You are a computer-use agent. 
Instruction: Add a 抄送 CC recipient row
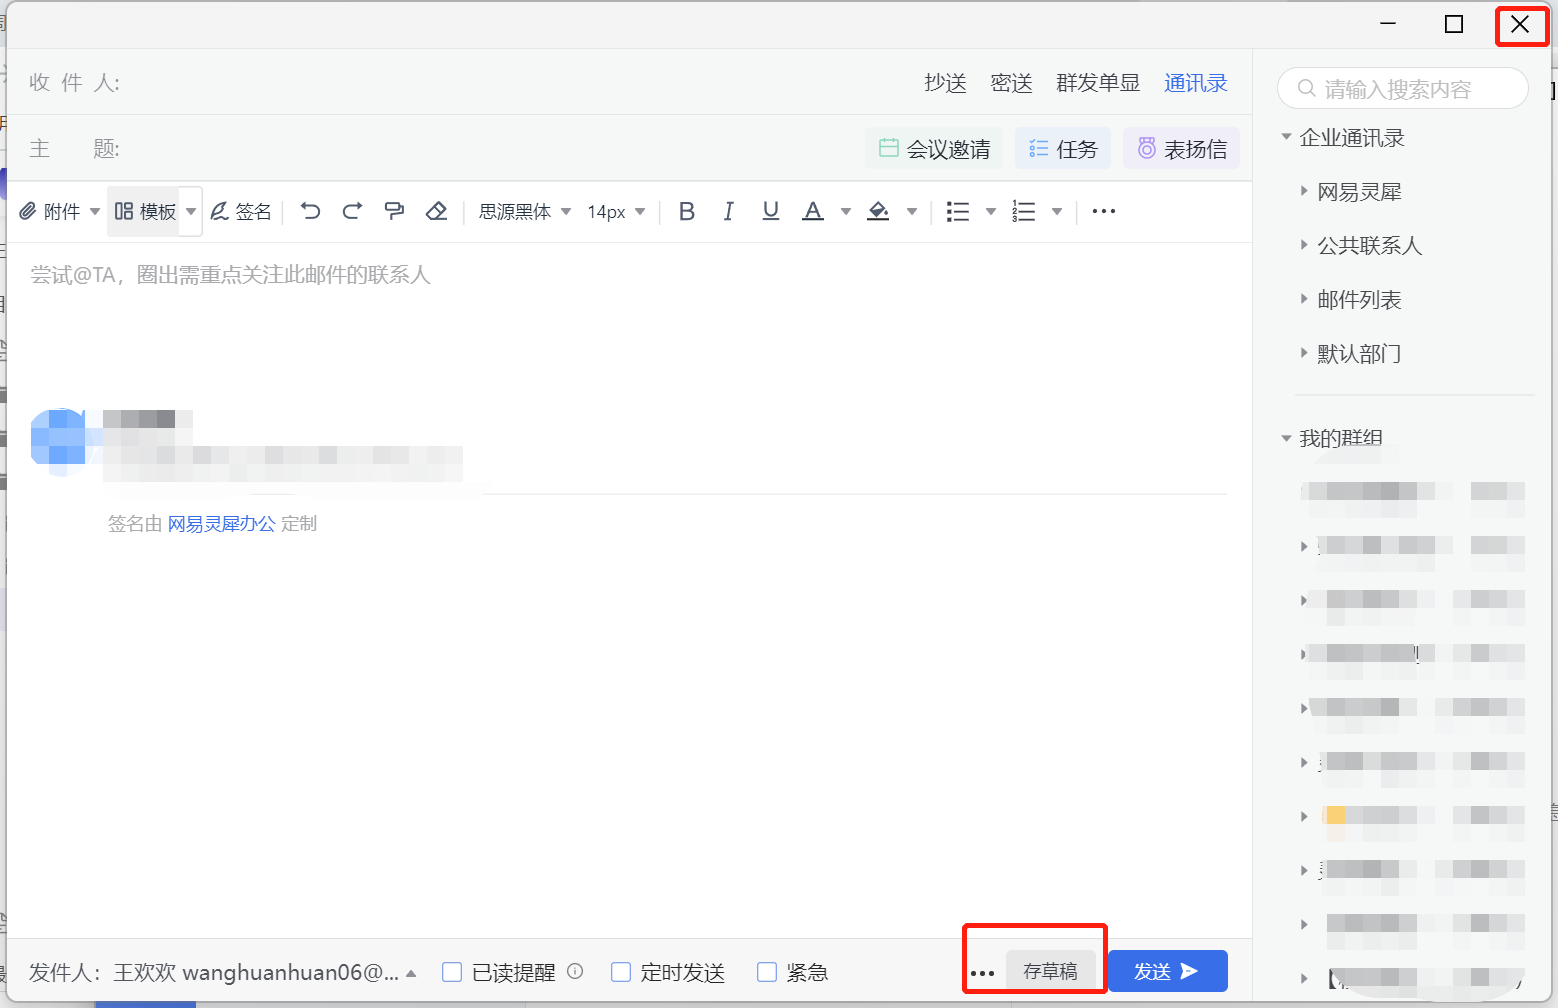click(944, 83)
